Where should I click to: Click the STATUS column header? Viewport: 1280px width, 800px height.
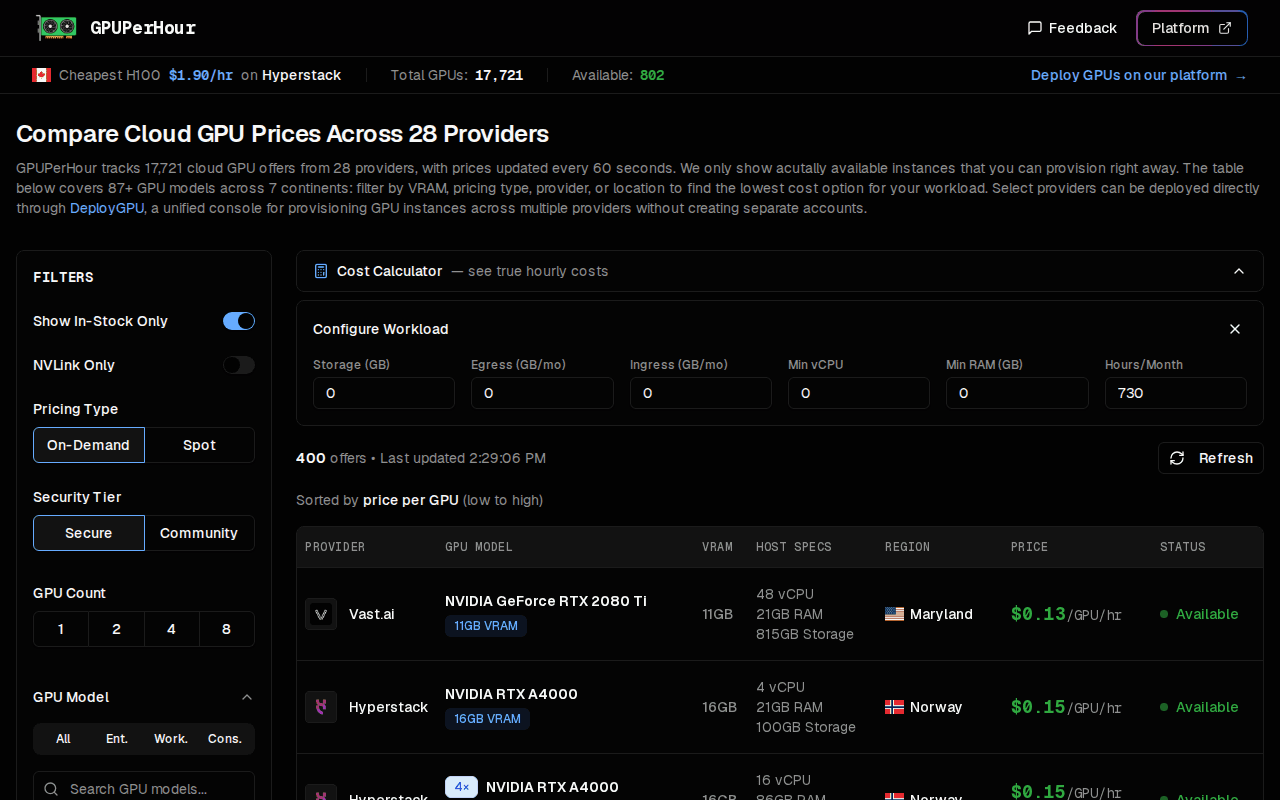click(1183, 547)
